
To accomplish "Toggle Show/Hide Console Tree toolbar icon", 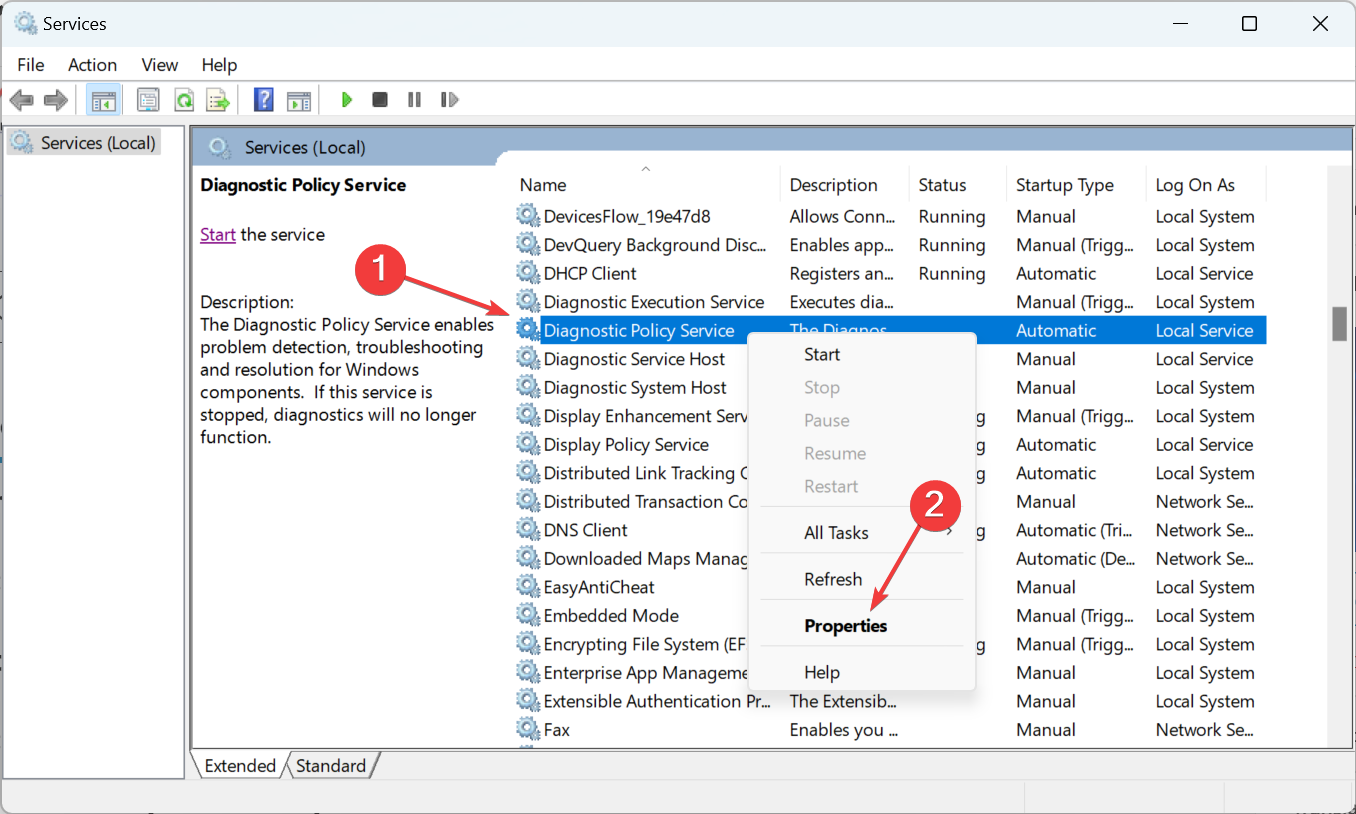I will coord(103,100).
